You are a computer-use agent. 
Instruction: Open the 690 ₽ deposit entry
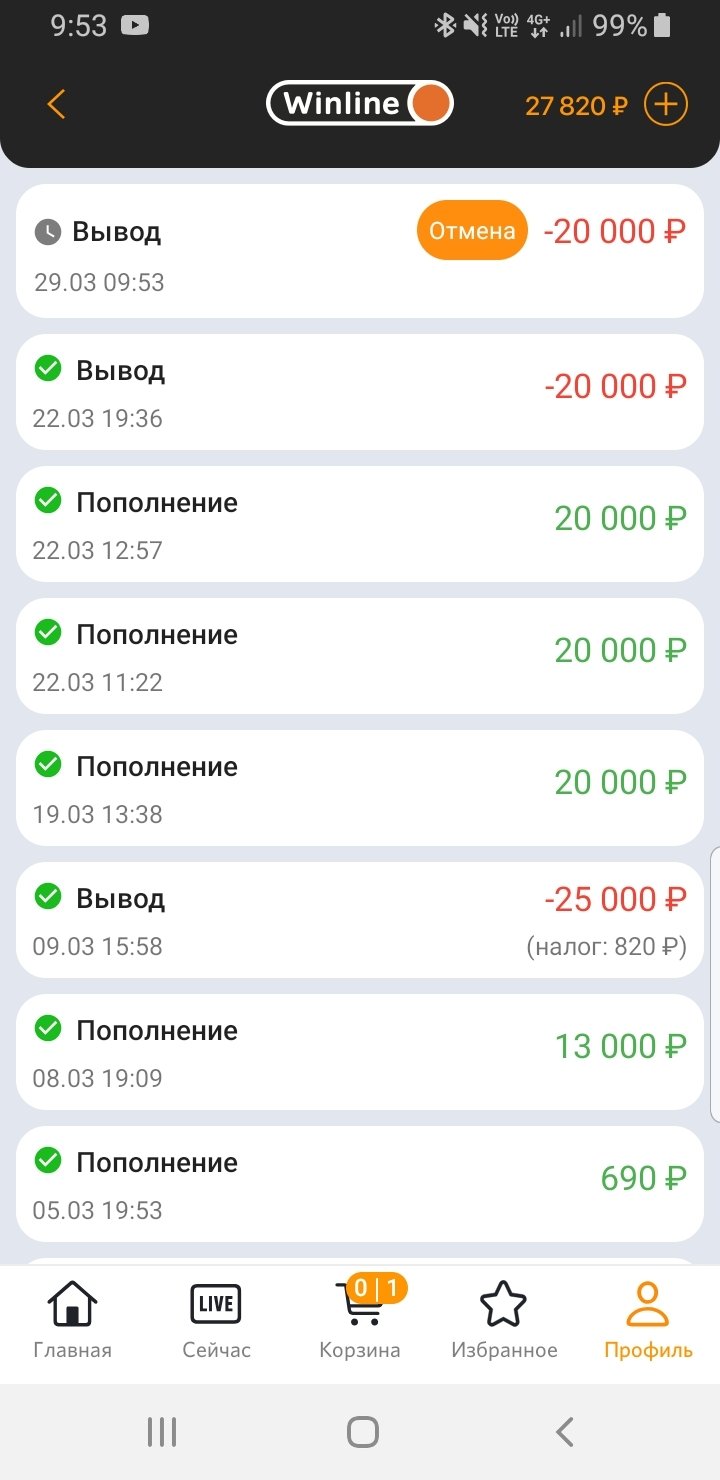point(360,1184)
